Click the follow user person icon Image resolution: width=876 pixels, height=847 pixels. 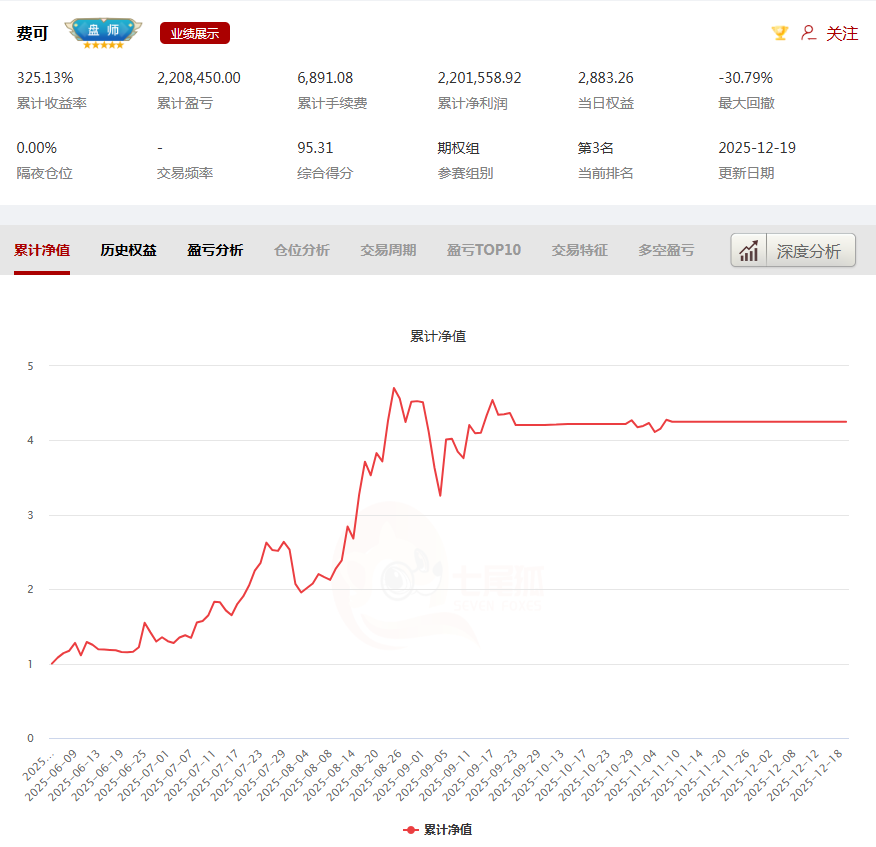(x=808, y=33)
